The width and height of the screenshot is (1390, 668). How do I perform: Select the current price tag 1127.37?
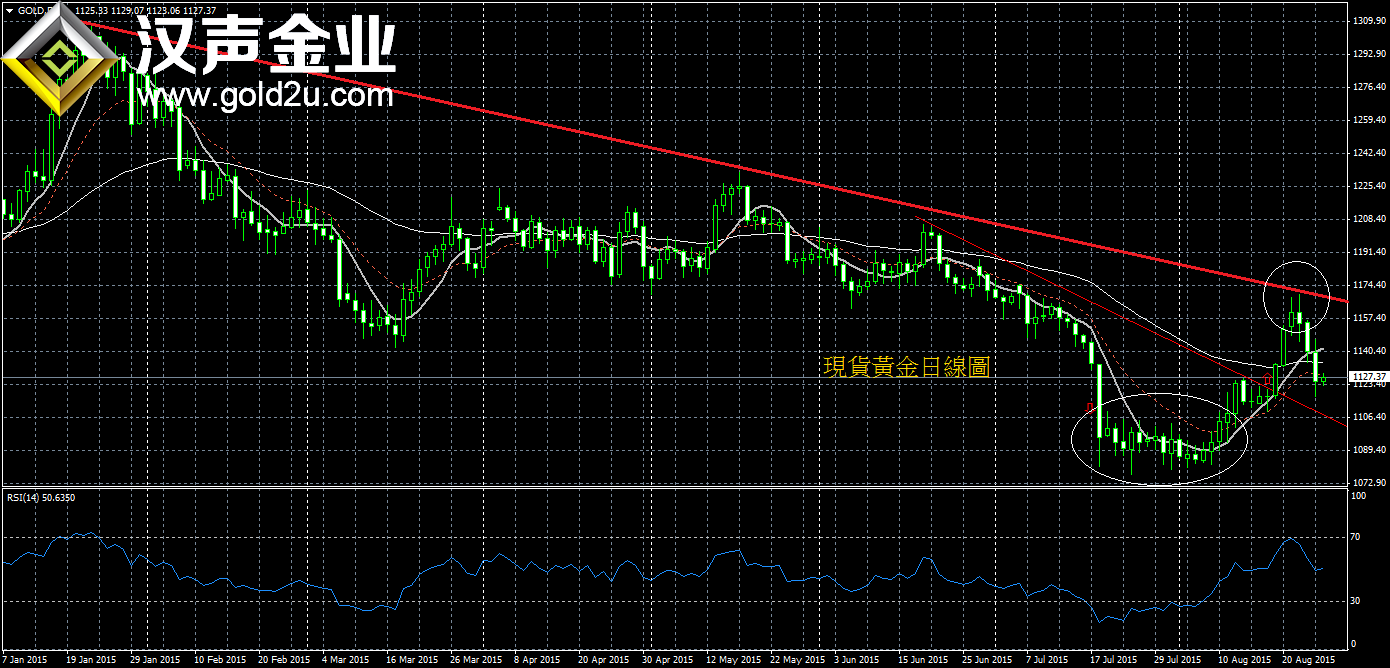coord(1368,378)
